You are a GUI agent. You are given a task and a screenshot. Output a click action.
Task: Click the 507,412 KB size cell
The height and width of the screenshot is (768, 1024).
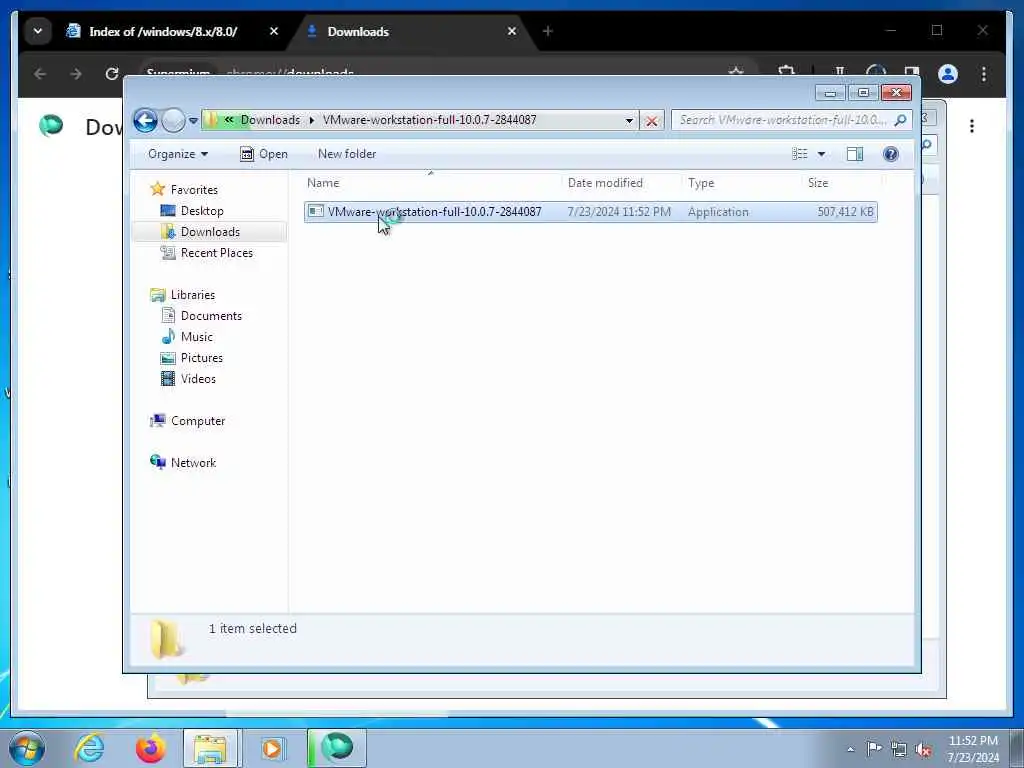point(845,212)
